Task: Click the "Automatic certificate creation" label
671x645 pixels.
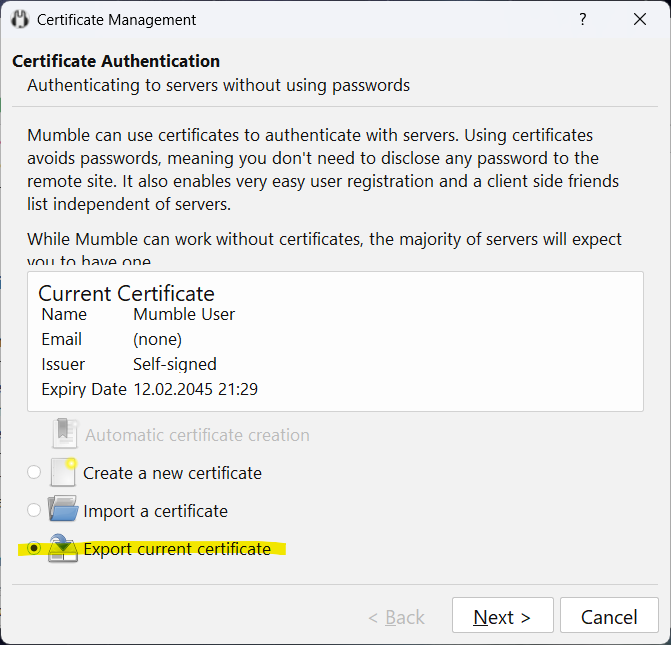Action: coord(197,435)
